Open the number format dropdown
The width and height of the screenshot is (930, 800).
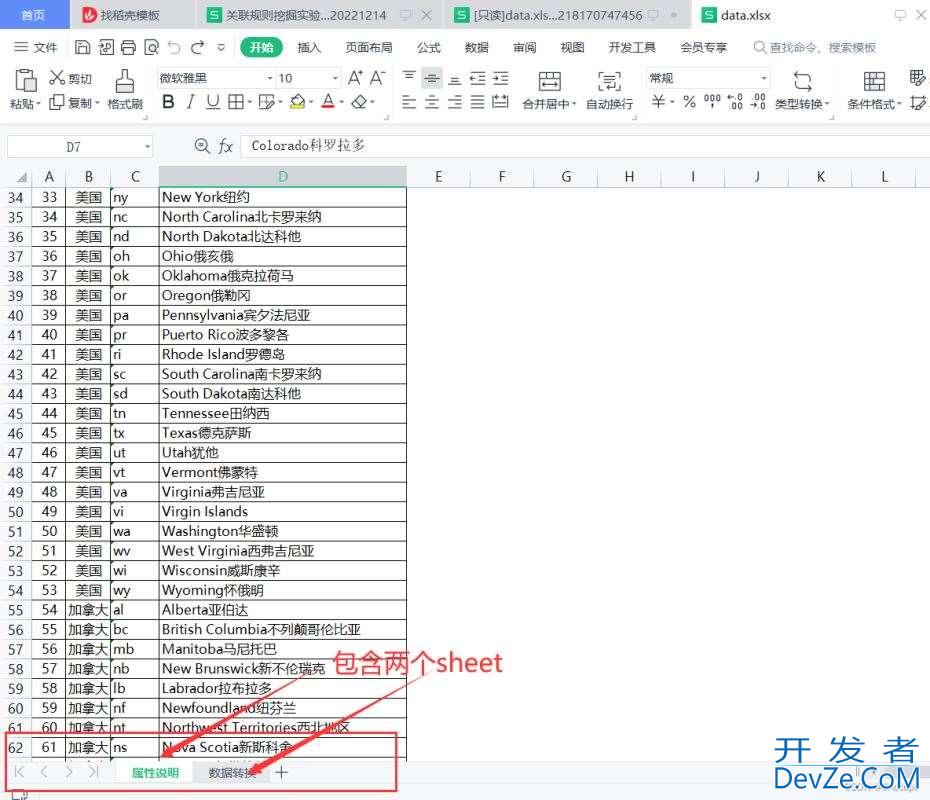coord(764,78)
